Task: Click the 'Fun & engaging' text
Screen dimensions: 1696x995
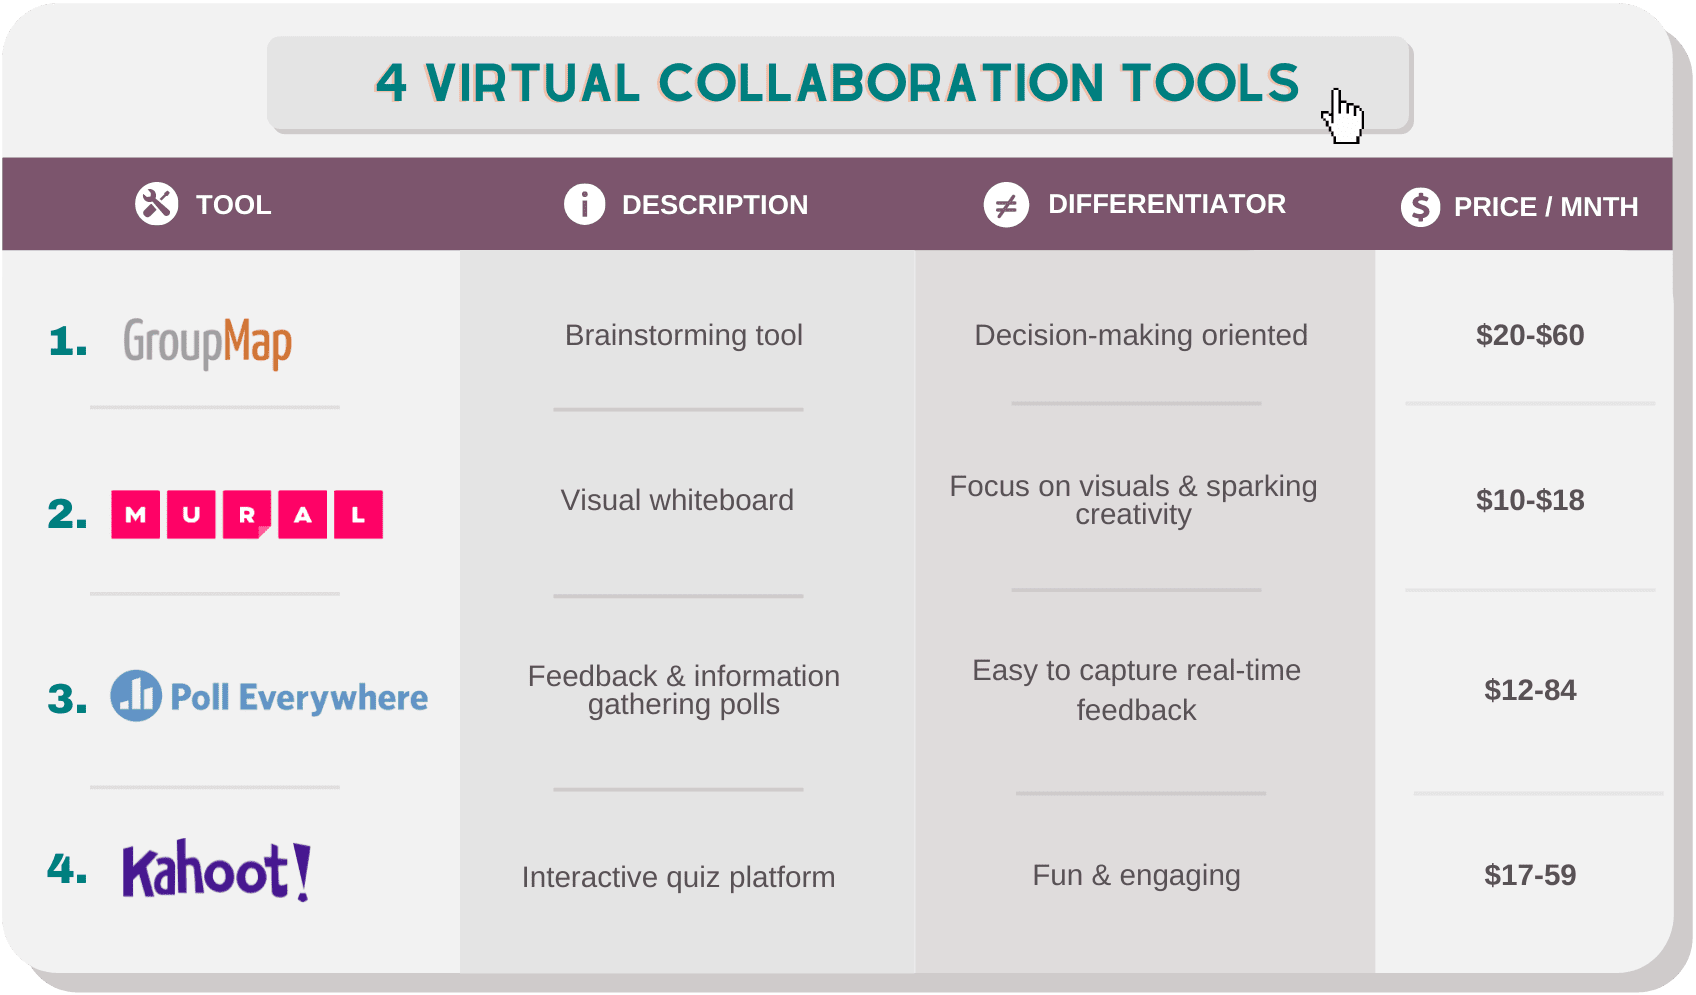Action: [1136, 875]
